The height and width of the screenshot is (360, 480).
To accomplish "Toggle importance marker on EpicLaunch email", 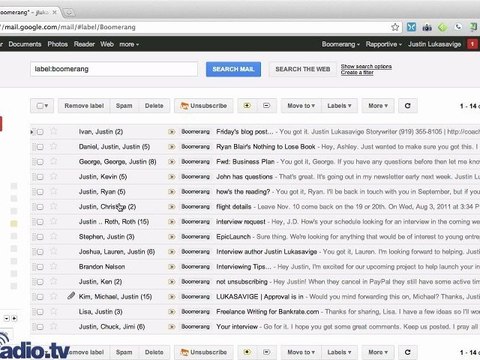I will [172, 237].
